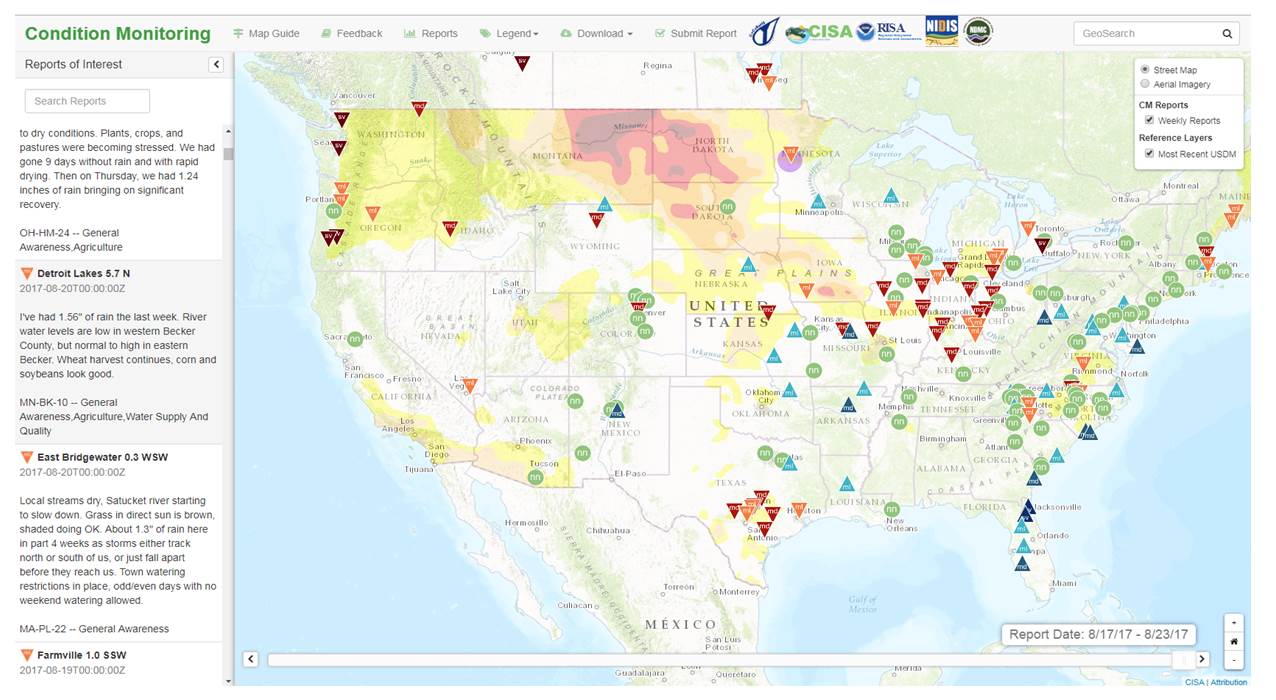Screen dimensions: 1276x700
Task: Open the Map Guide menu item
Action: 266,34
